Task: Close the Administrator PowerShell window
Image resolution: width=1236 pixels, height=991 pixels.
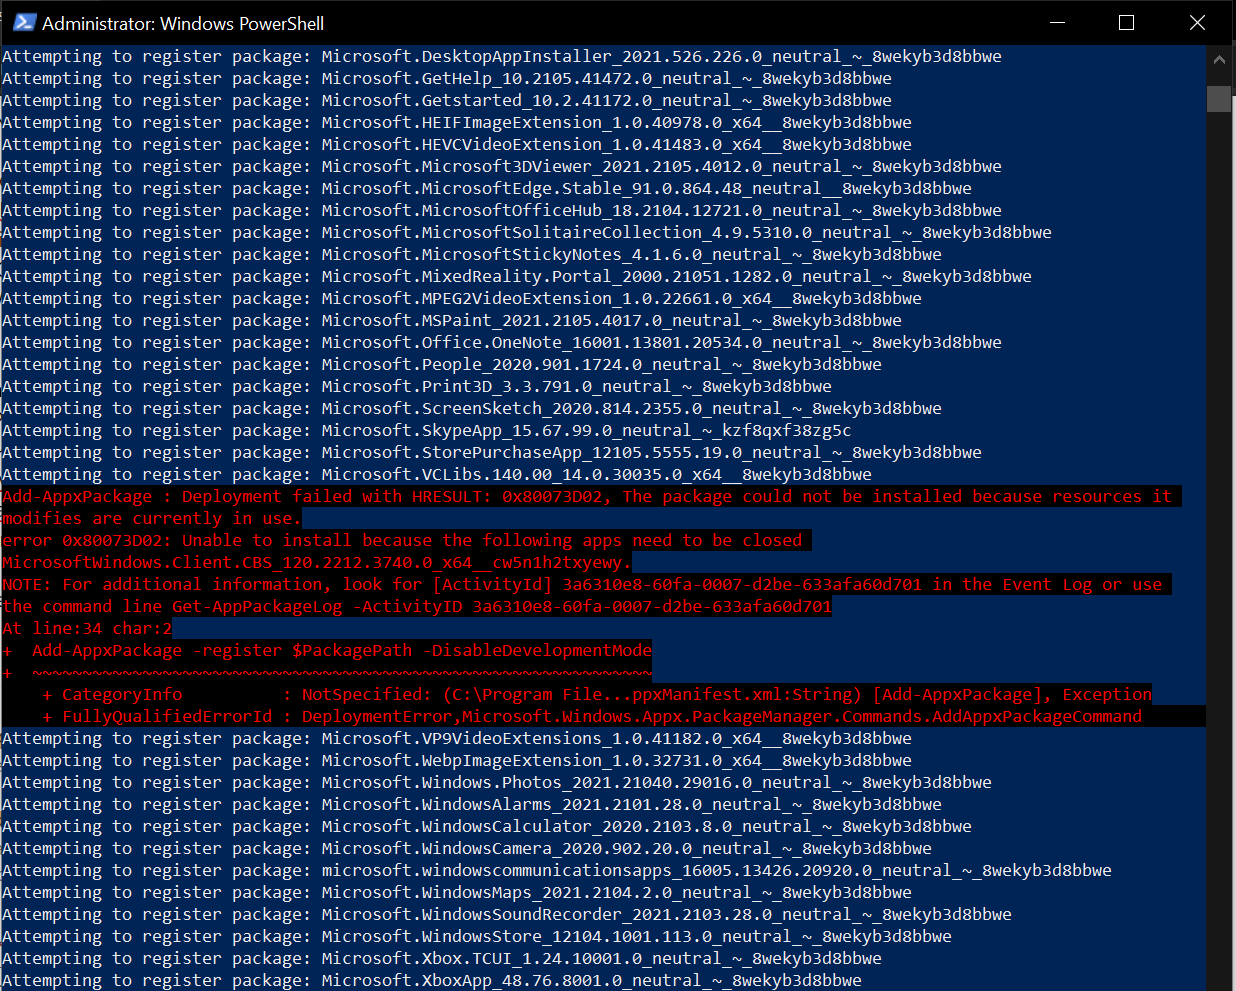Action: [x=1197, y=22]
